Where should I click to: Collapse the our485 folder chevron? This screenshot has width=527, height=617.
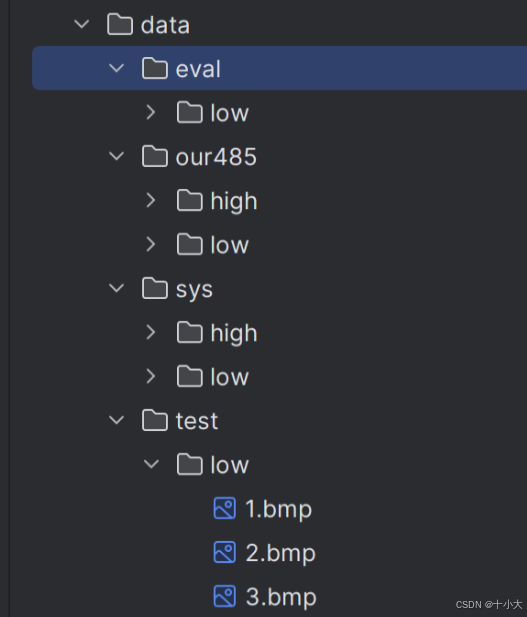116,156
